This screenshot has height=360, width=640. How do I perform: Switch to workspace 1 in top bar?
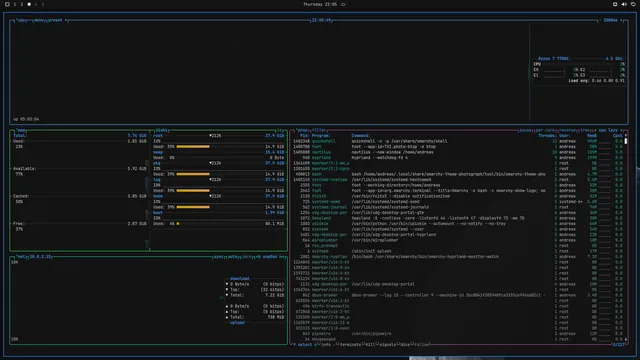15,4
